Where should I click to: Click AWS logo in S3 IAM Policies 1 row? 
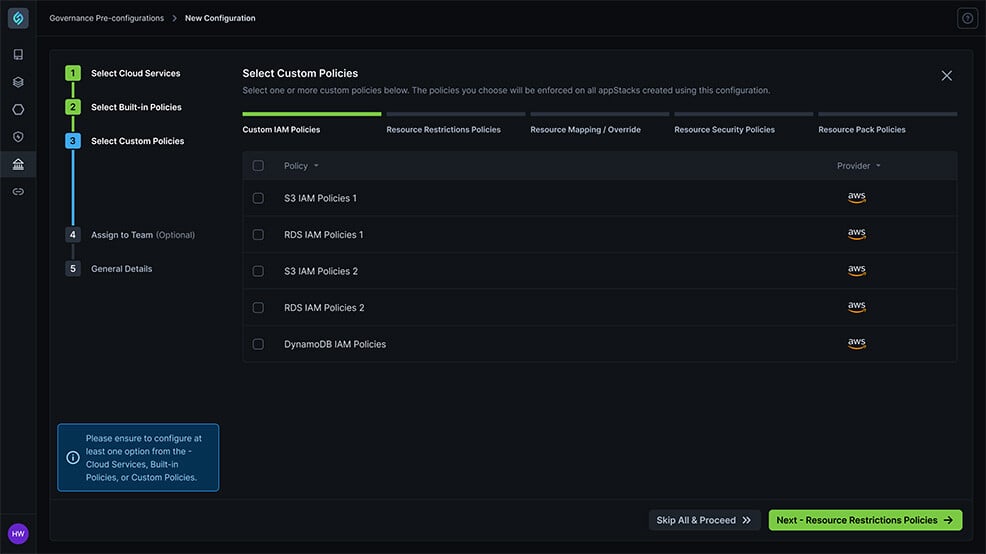856,197
